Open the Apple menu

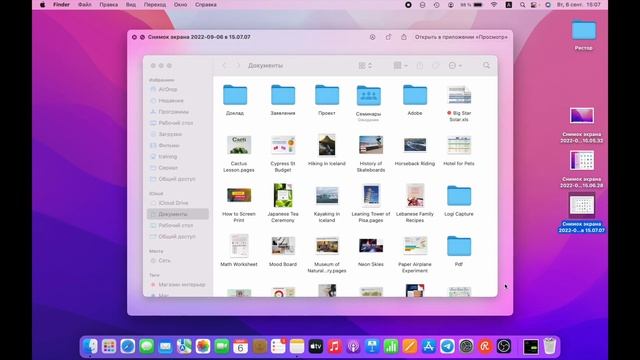click(x=42, y=4)
